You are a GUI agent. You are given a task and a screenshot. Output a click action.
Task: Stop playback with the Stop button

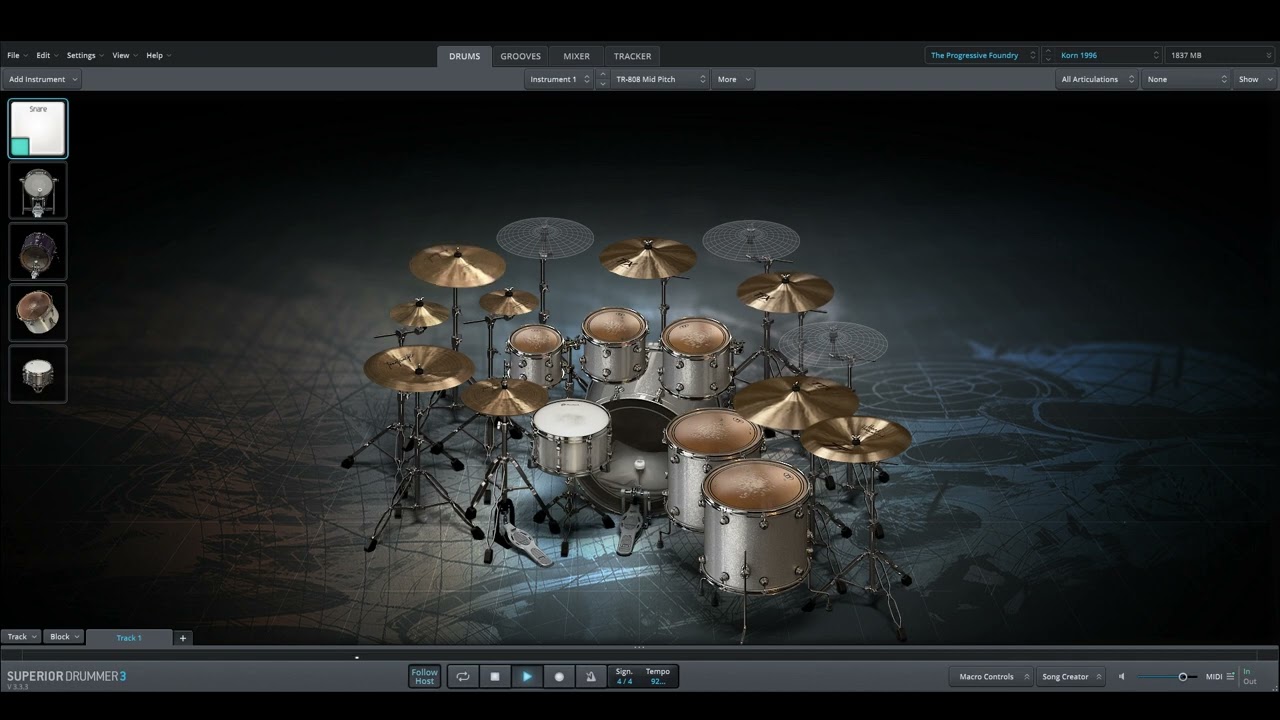click(495, 677)
